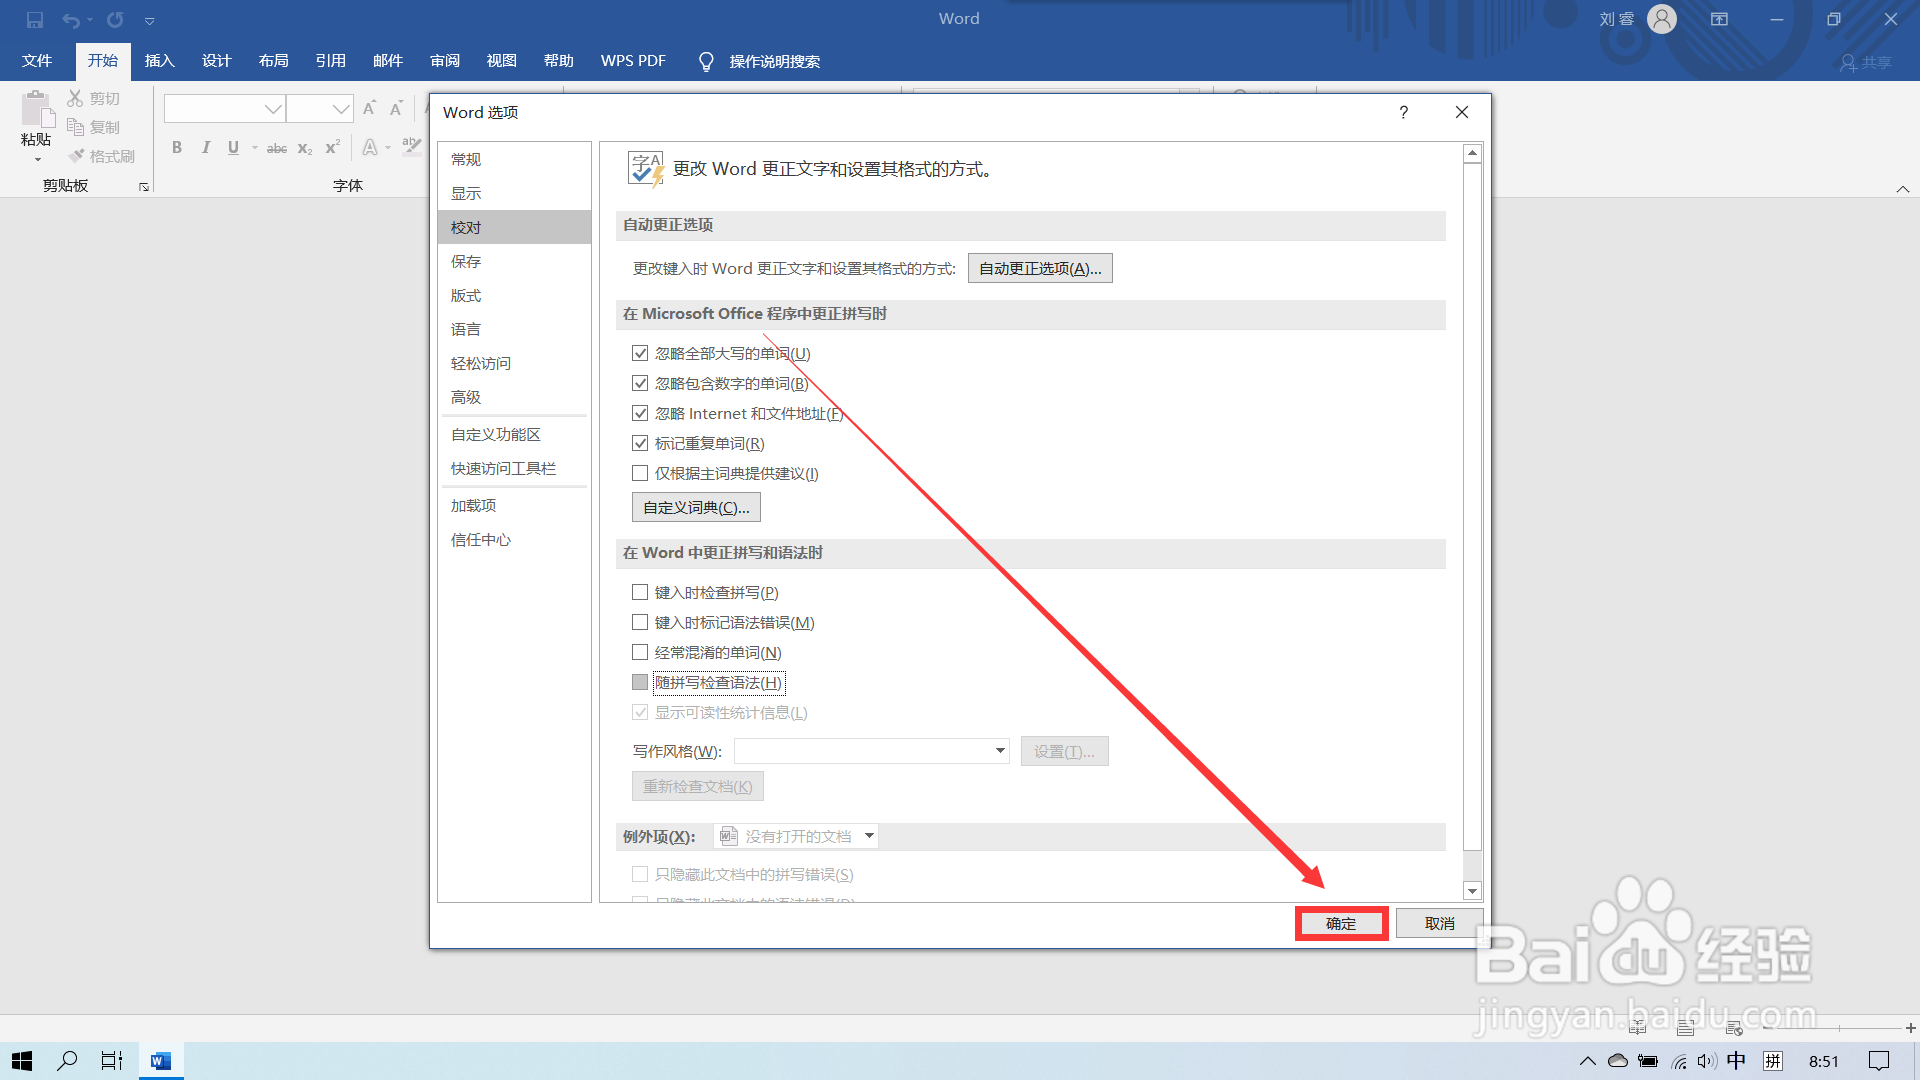Switch to the 设计 ribbon tab
The height and width of the screenshot is (1080, 1920).
216,61
